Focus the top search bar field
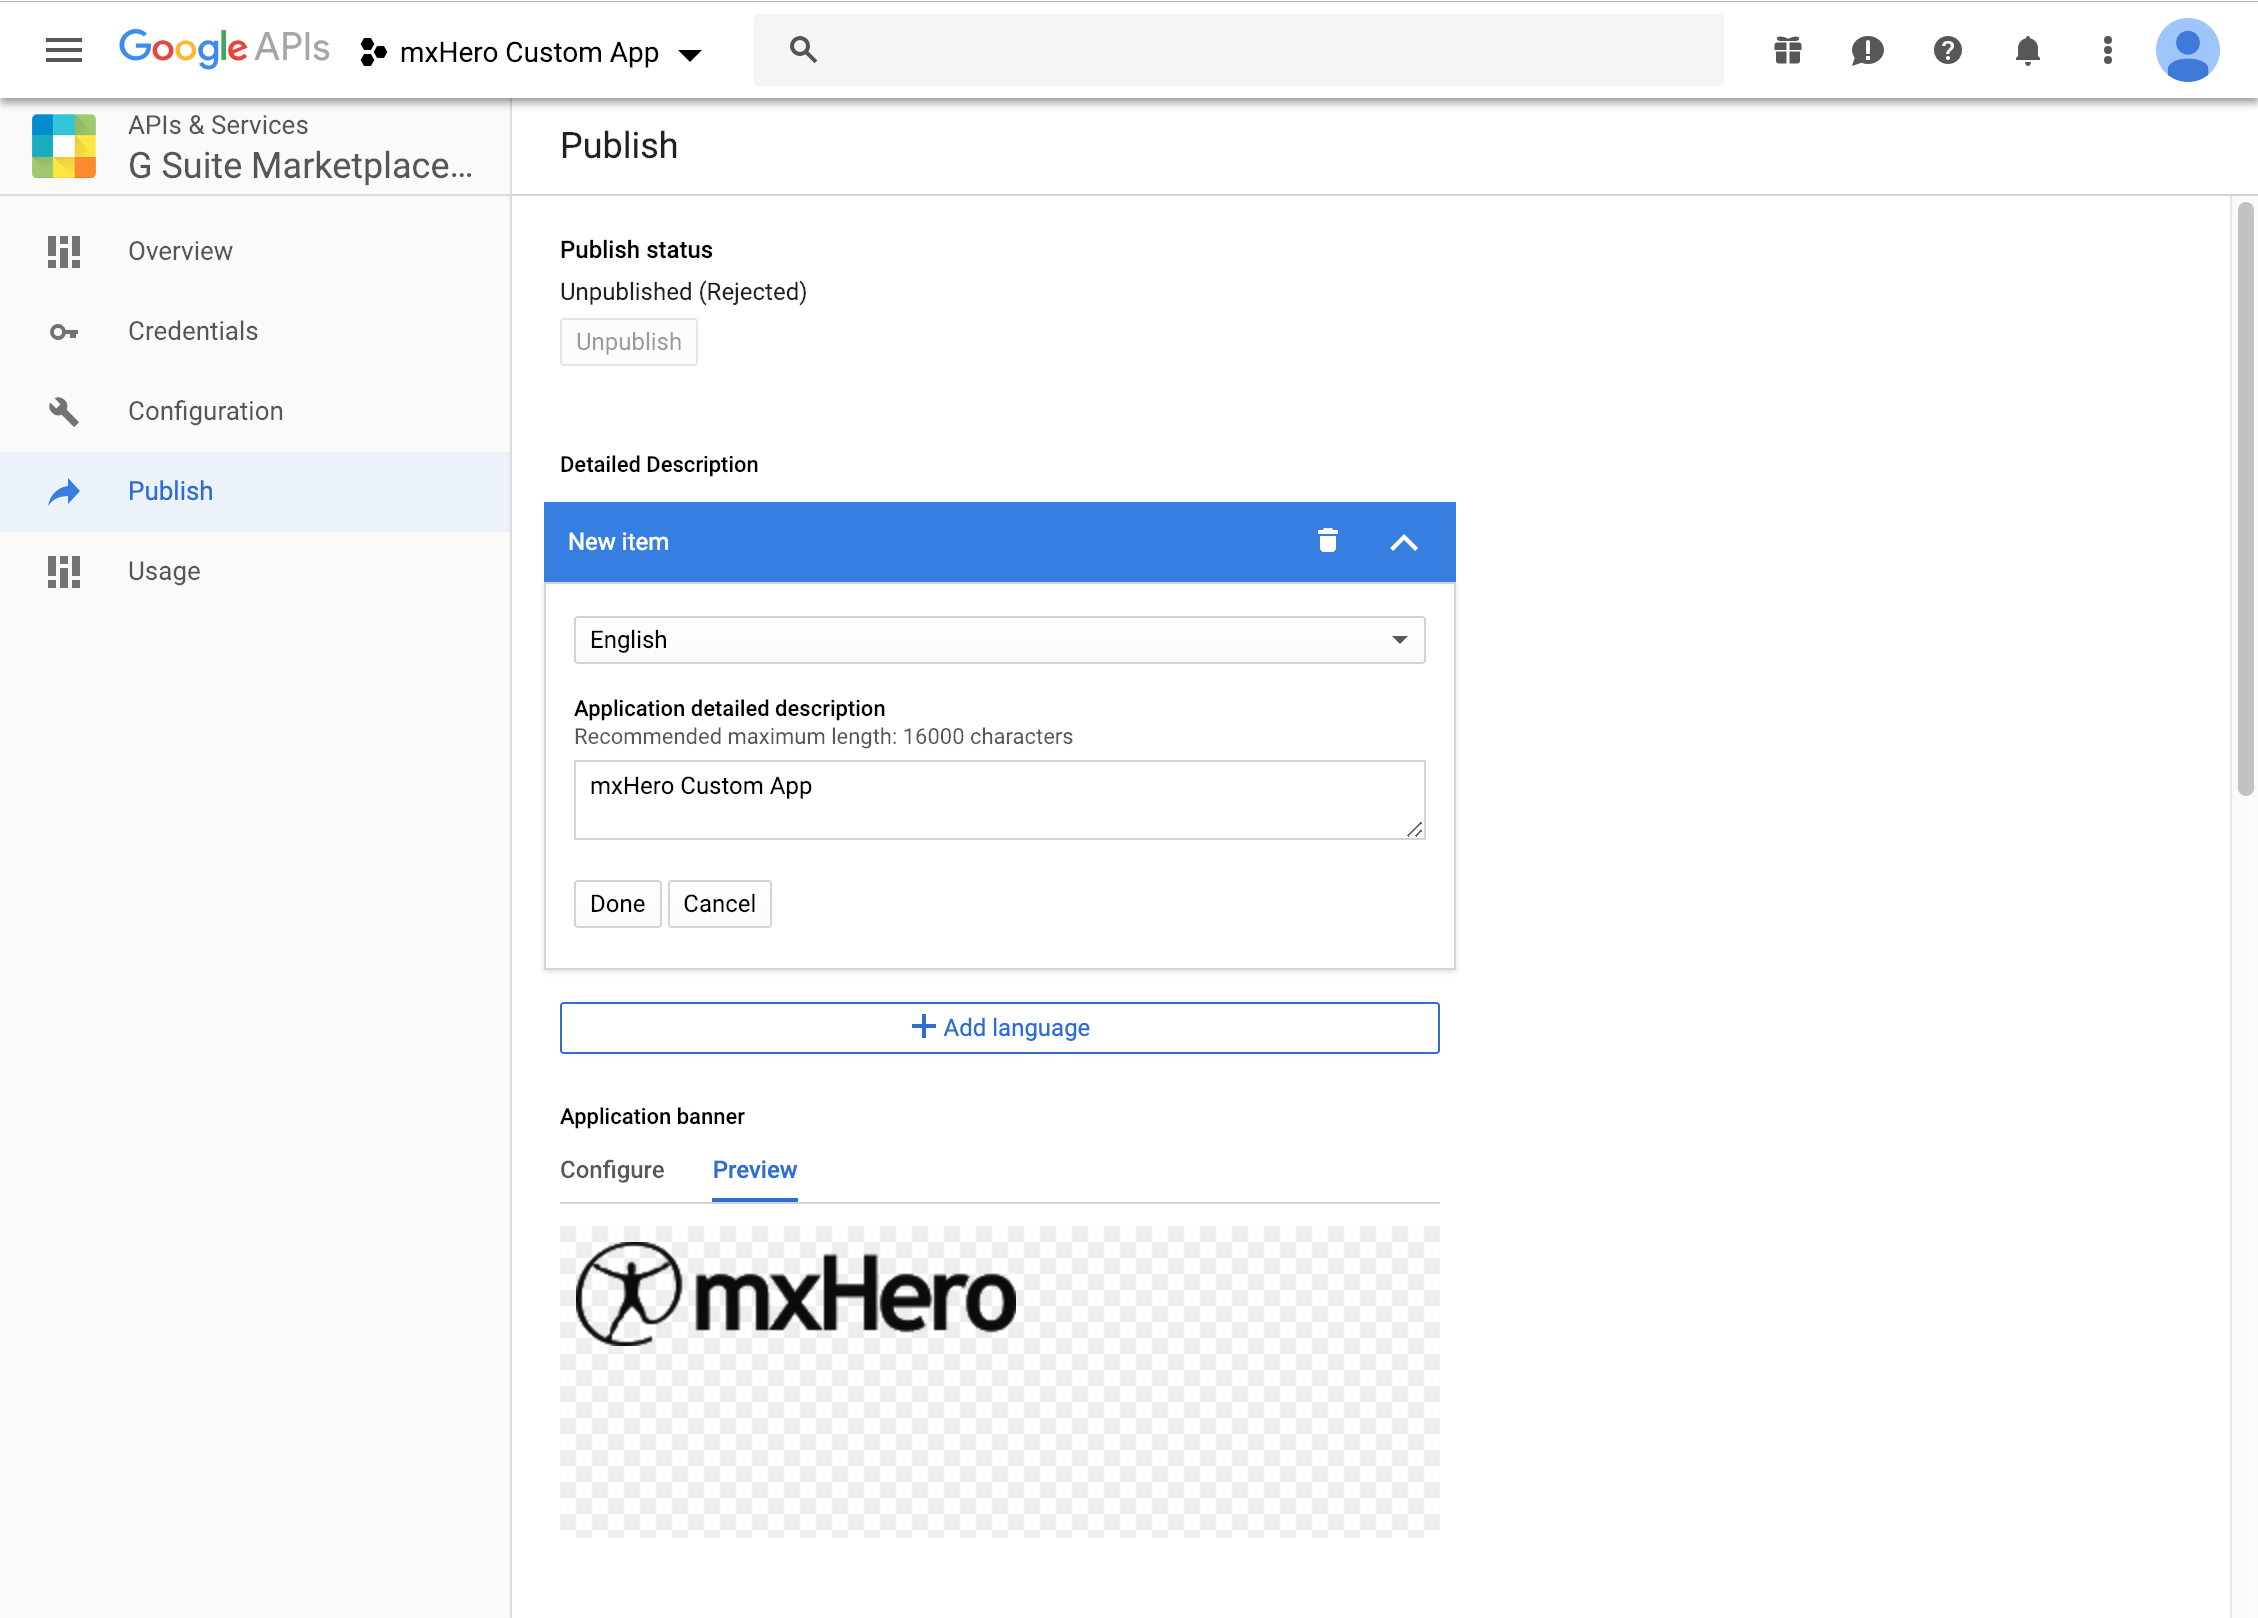The height and width of the screenshot is (1618, 2258). coord(1238,49)
